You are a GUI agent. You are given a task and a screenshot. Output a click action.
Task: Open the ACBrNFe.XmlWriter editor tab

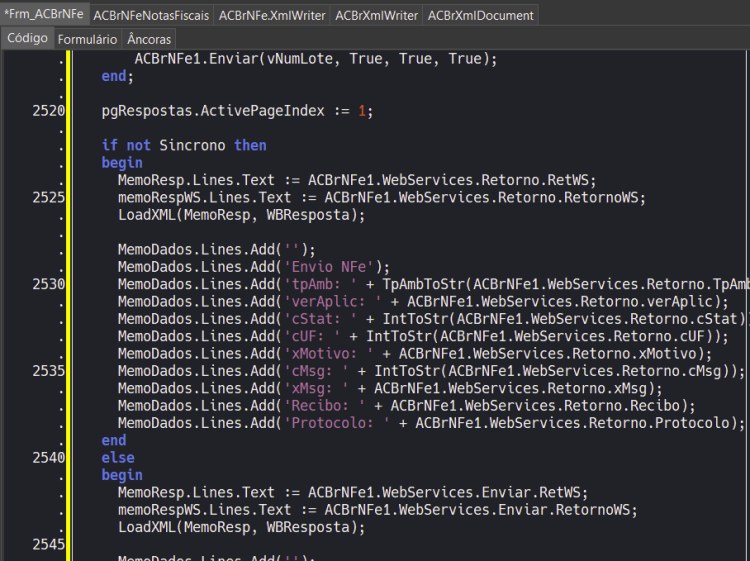tap(272, 15)
